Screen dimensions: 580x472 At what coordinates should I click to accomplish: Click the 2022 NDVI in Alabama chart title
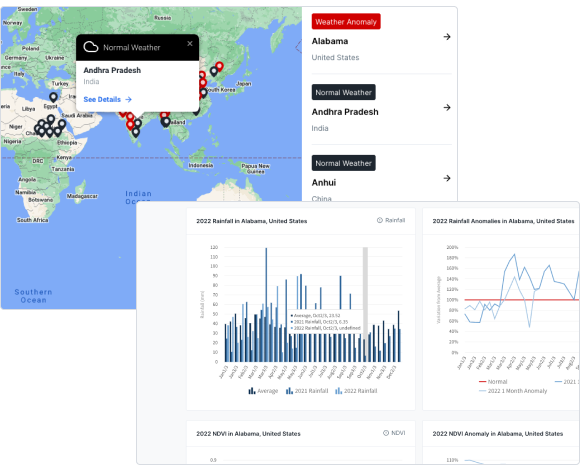click(248, 434)
